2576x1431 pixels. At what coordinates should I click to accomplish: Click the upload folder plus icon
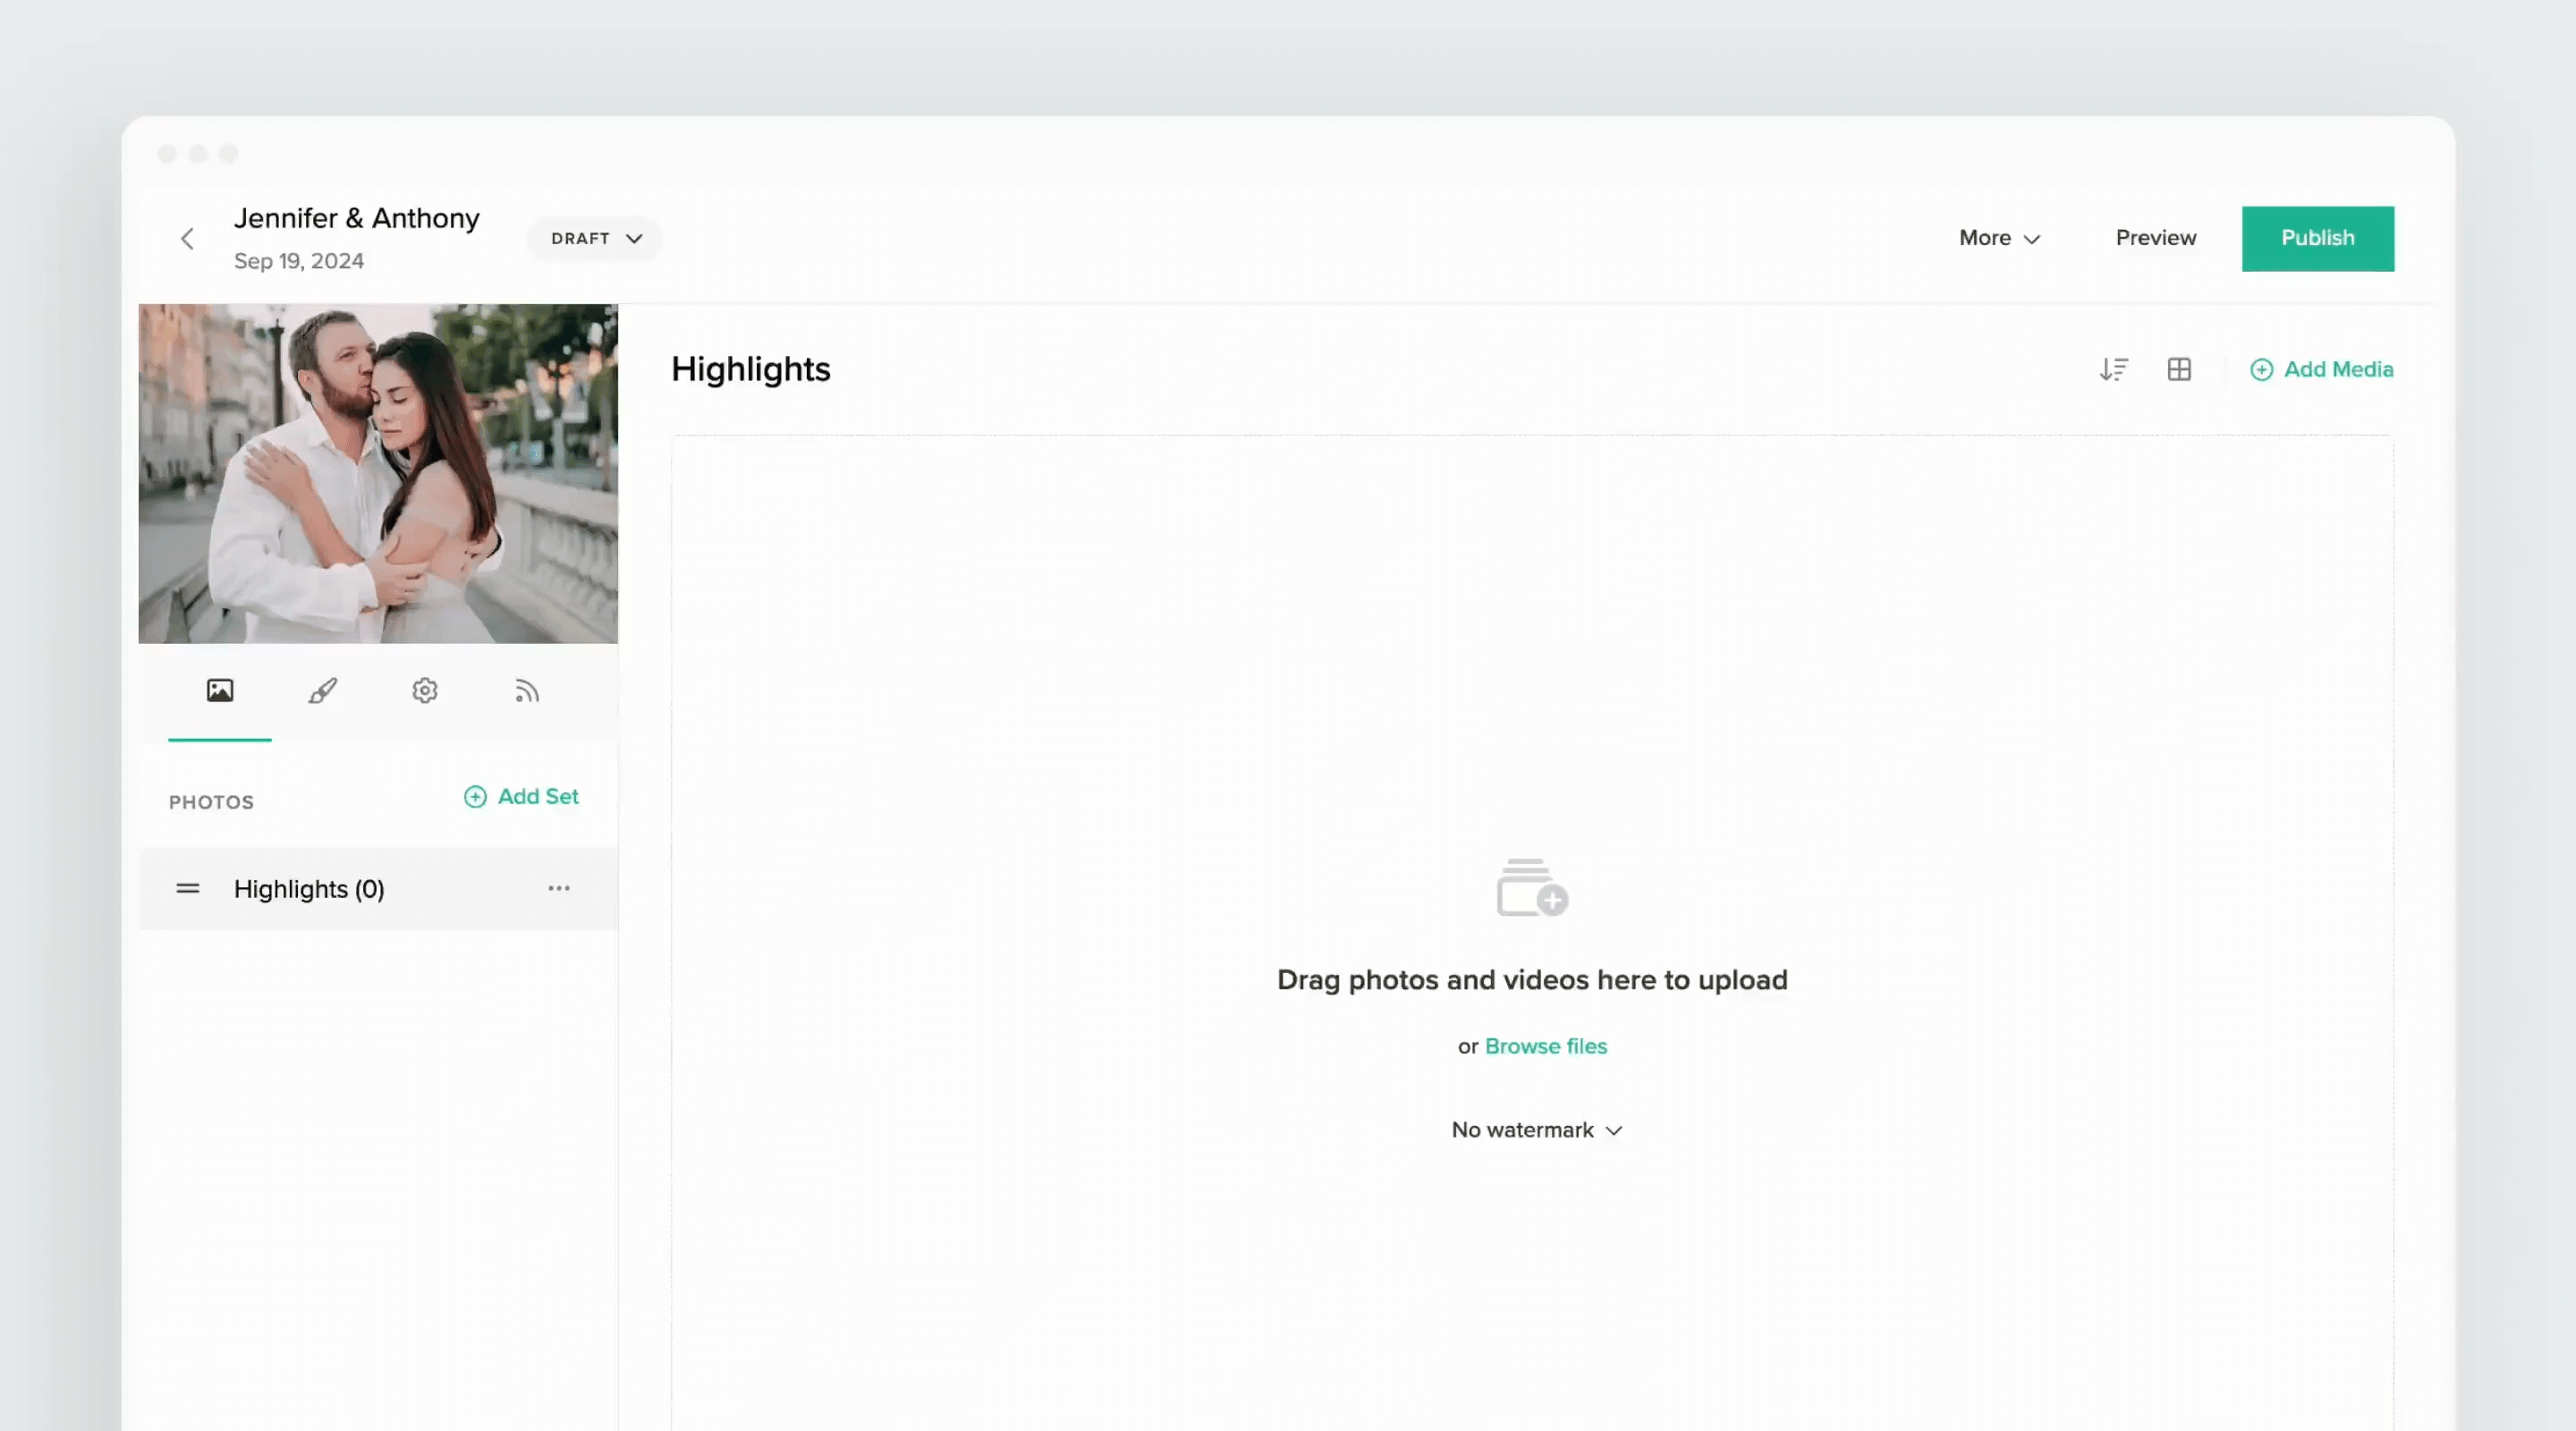click(x=1532, y=887)
